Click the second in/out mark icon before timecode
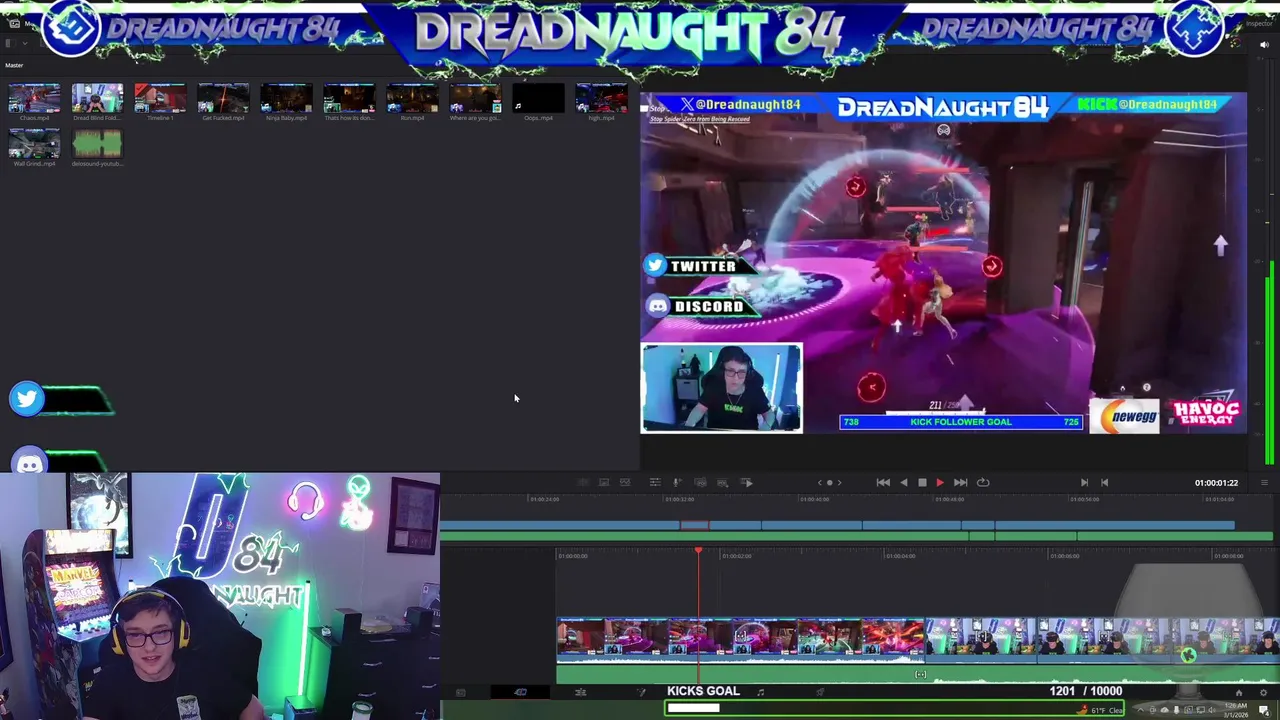1280x720 pixels. (x=1104, y=482)
